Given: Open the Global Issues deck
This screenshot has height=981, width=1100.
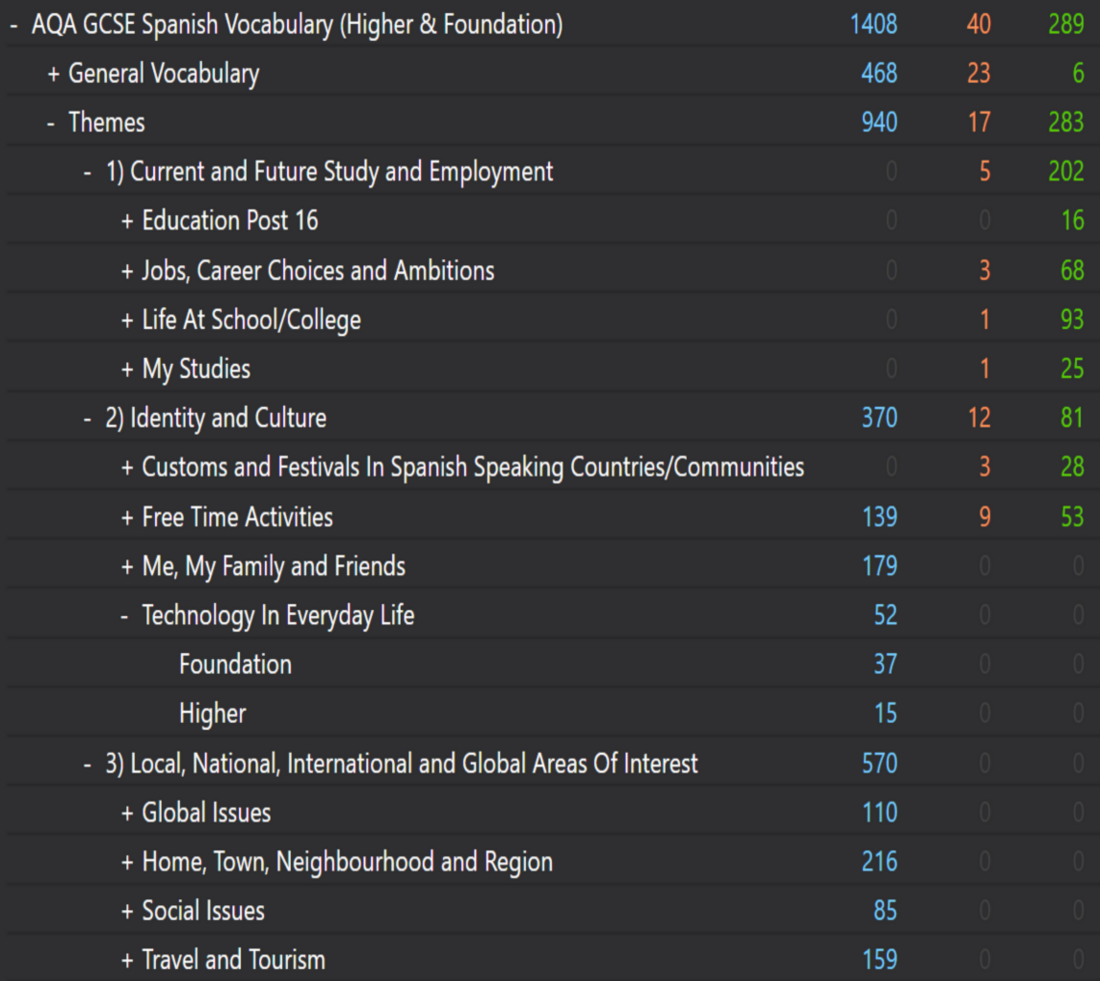Looking at the screenshot, I should click(206, 813).
